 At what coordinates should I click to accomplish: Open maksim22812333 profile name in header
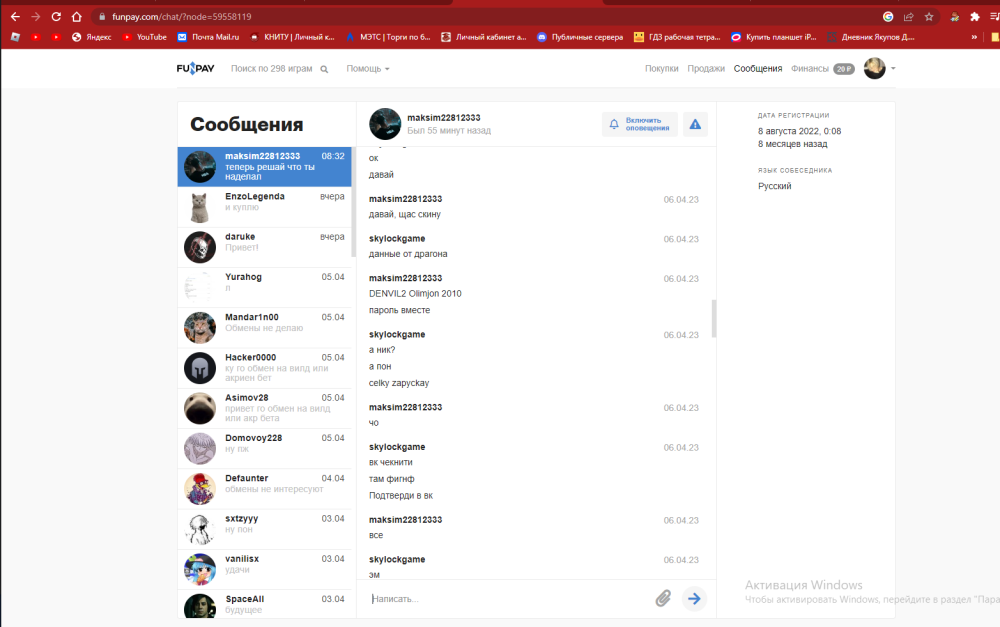point(444,117)
